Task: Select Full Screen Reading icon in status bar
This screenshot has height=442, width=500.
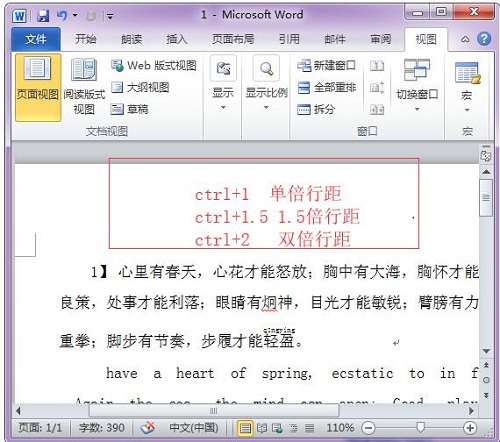Action: click(x=262, y=428)
